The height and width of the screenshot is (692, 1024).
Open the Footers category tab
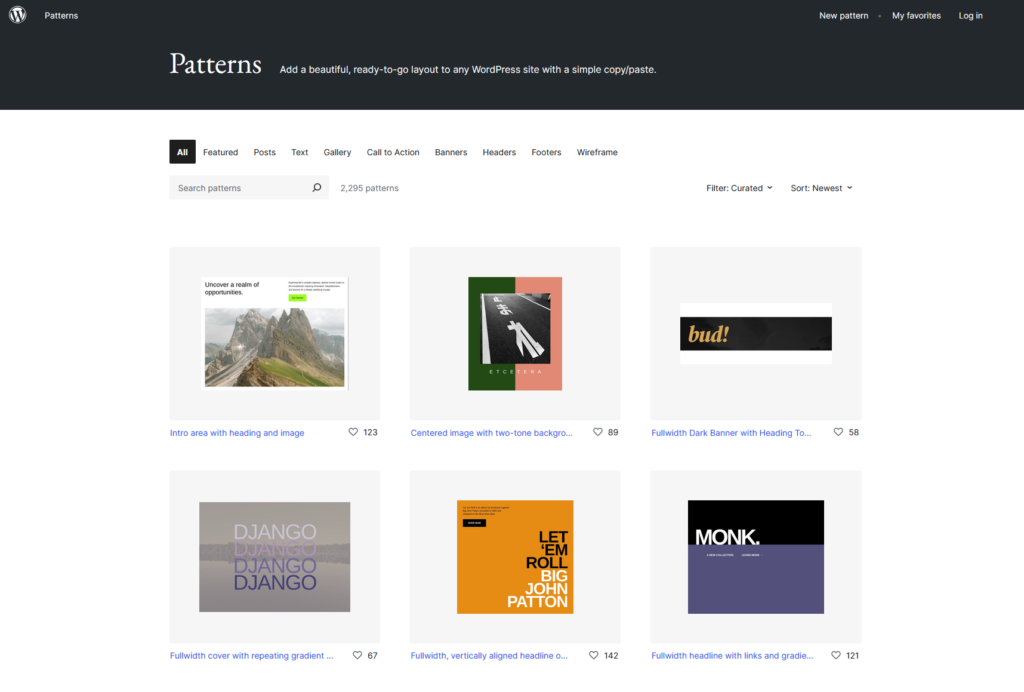547,152
